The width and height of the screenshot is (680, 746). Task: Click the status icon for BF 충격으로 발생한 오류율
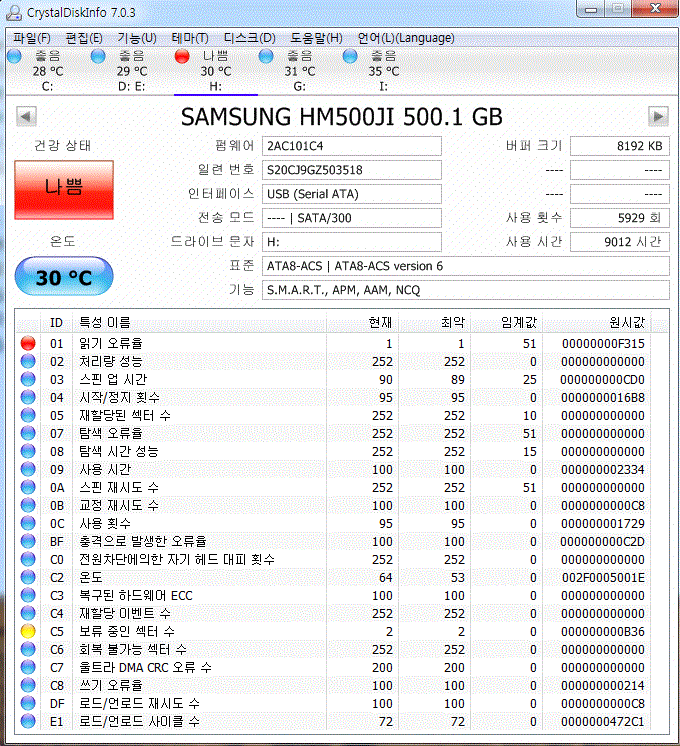(x=28, y=541)
